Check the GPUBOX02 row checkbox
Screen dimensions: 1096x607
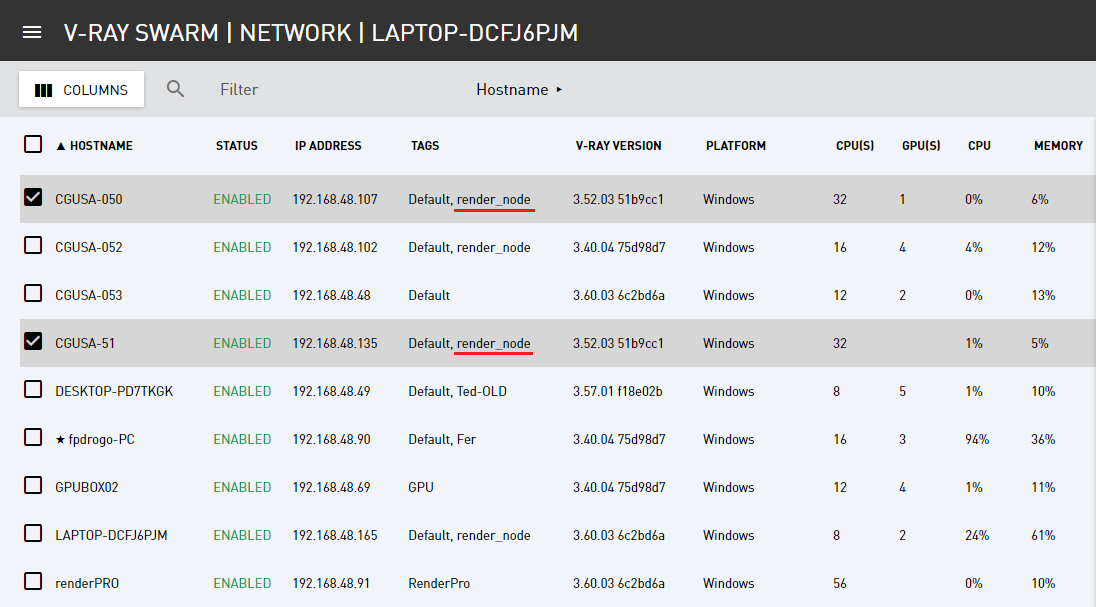pos(33,485)
